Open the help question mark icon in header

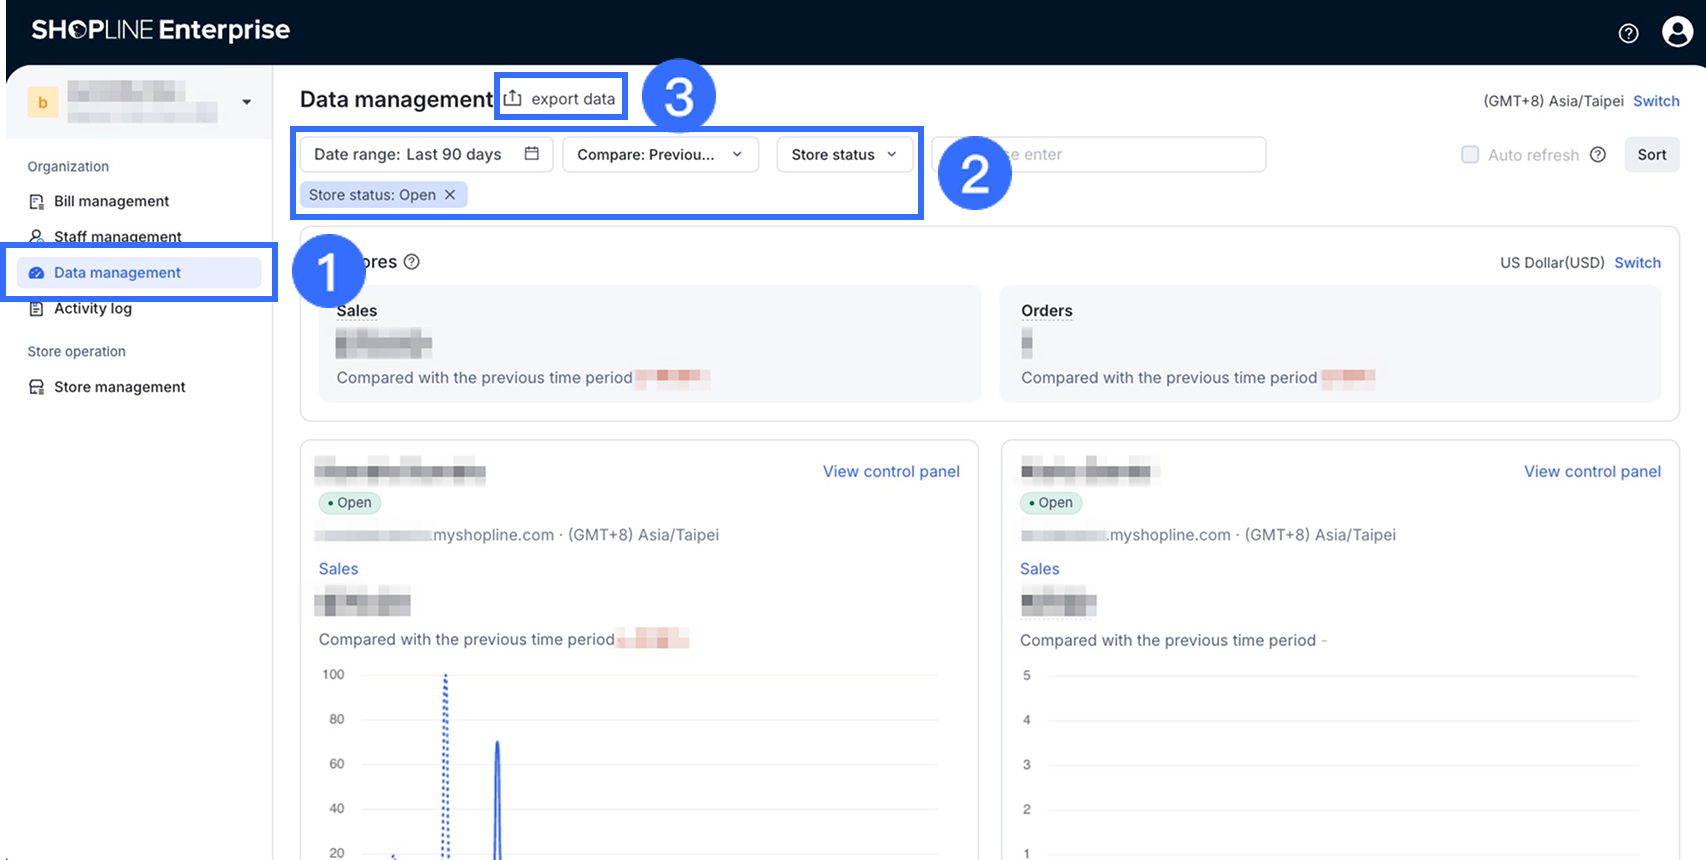[x=1628, y=33]
